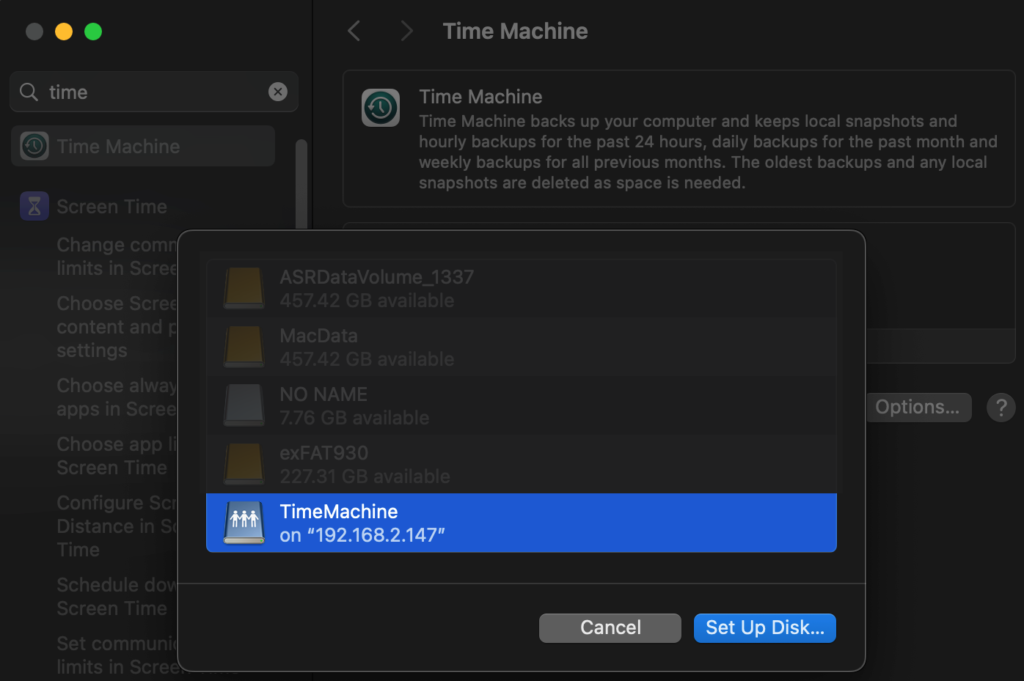Click the Time Machine header clock icon

381,108
